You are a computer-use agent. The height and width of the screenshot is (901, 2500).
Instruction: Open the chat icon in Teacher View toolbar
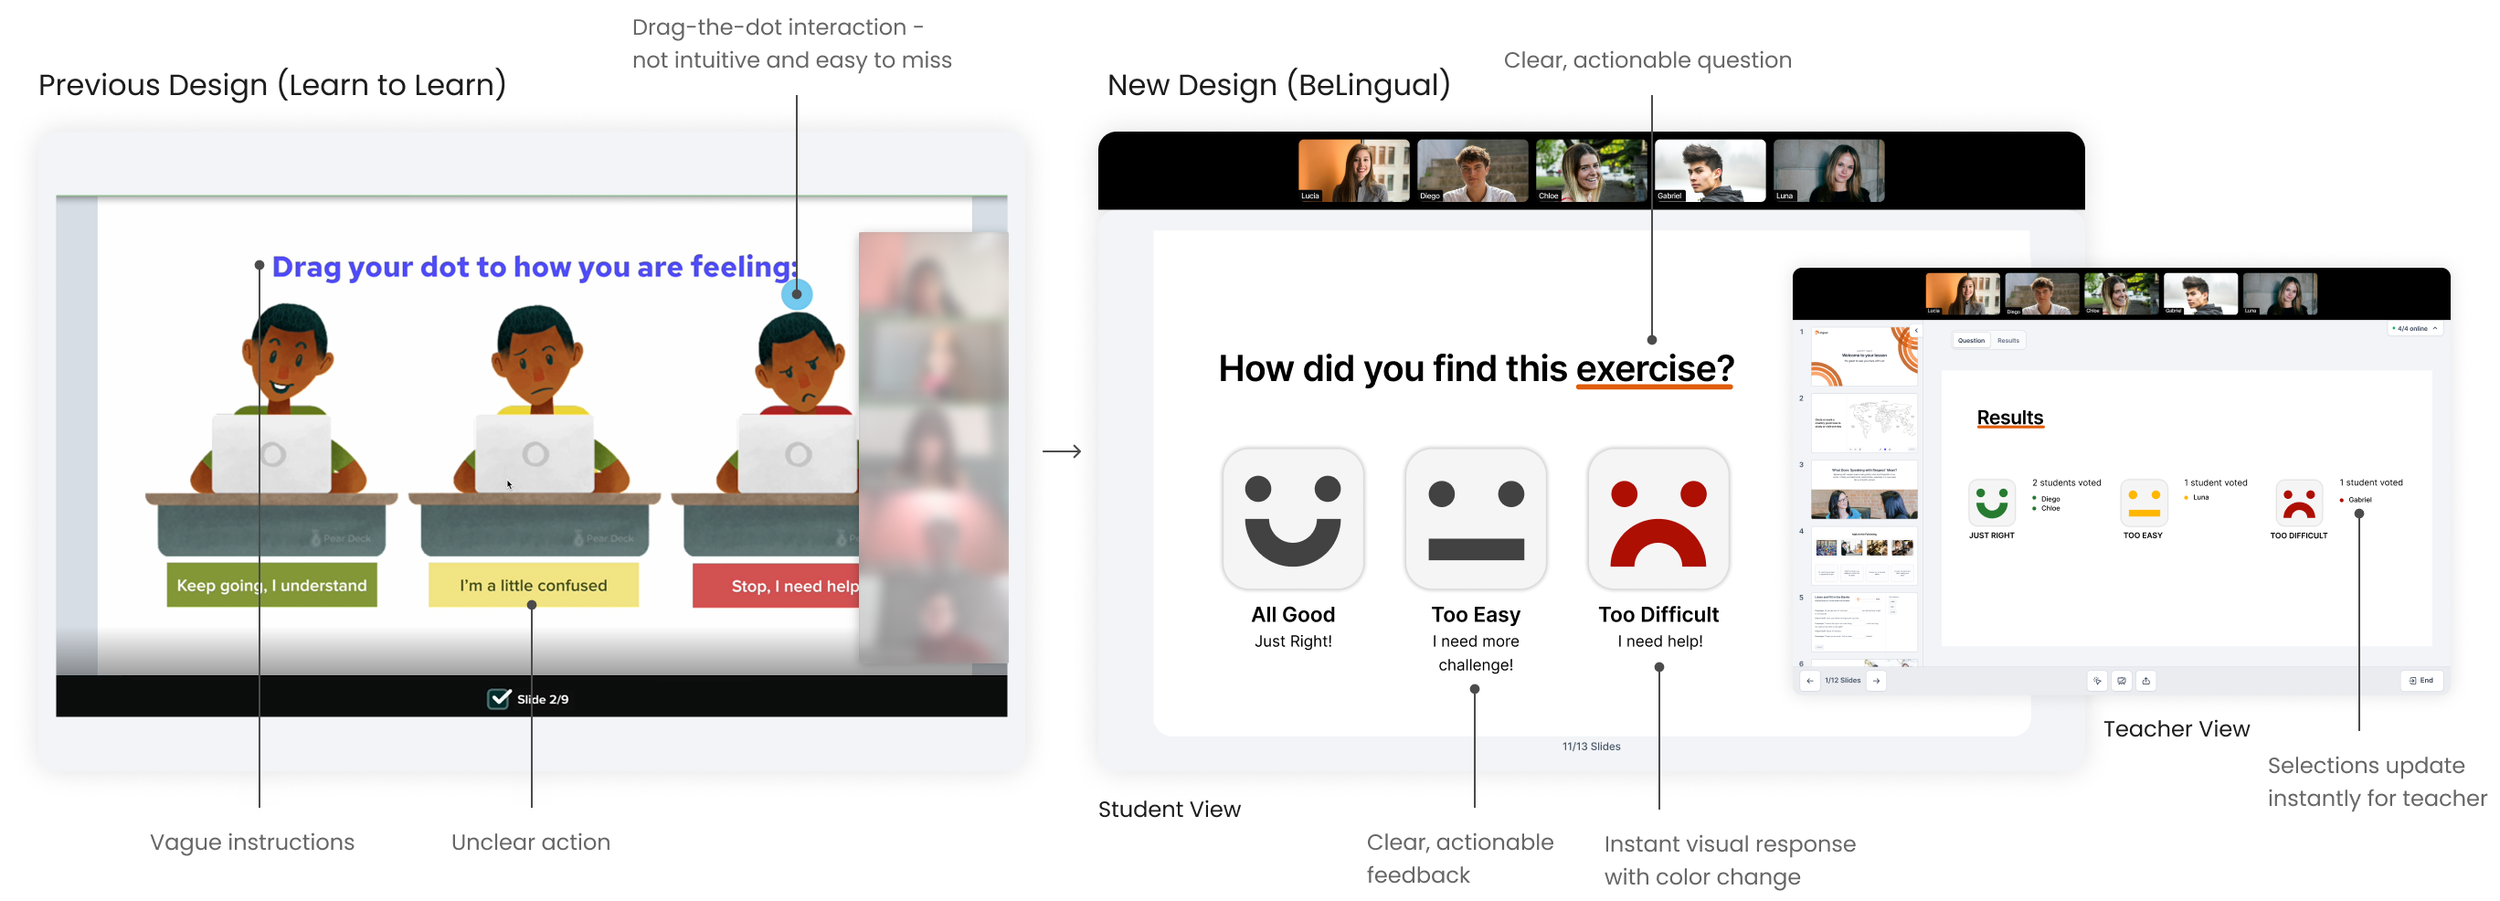pos(2121,681)
